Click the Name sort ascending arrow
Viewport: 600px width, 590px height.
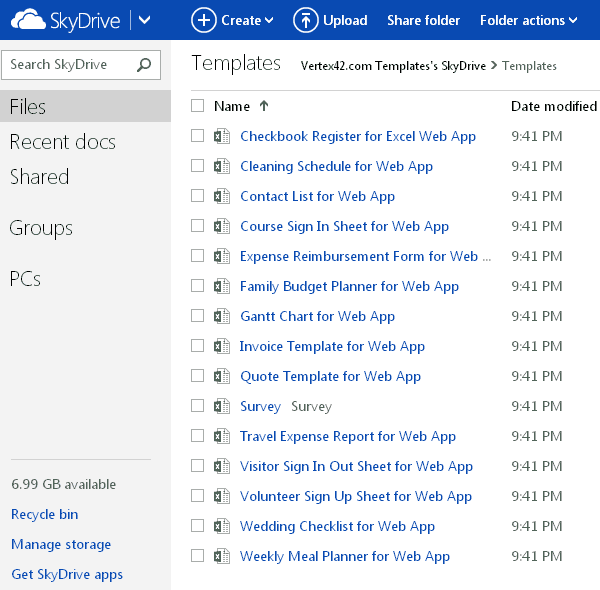[x=264, y=106]
